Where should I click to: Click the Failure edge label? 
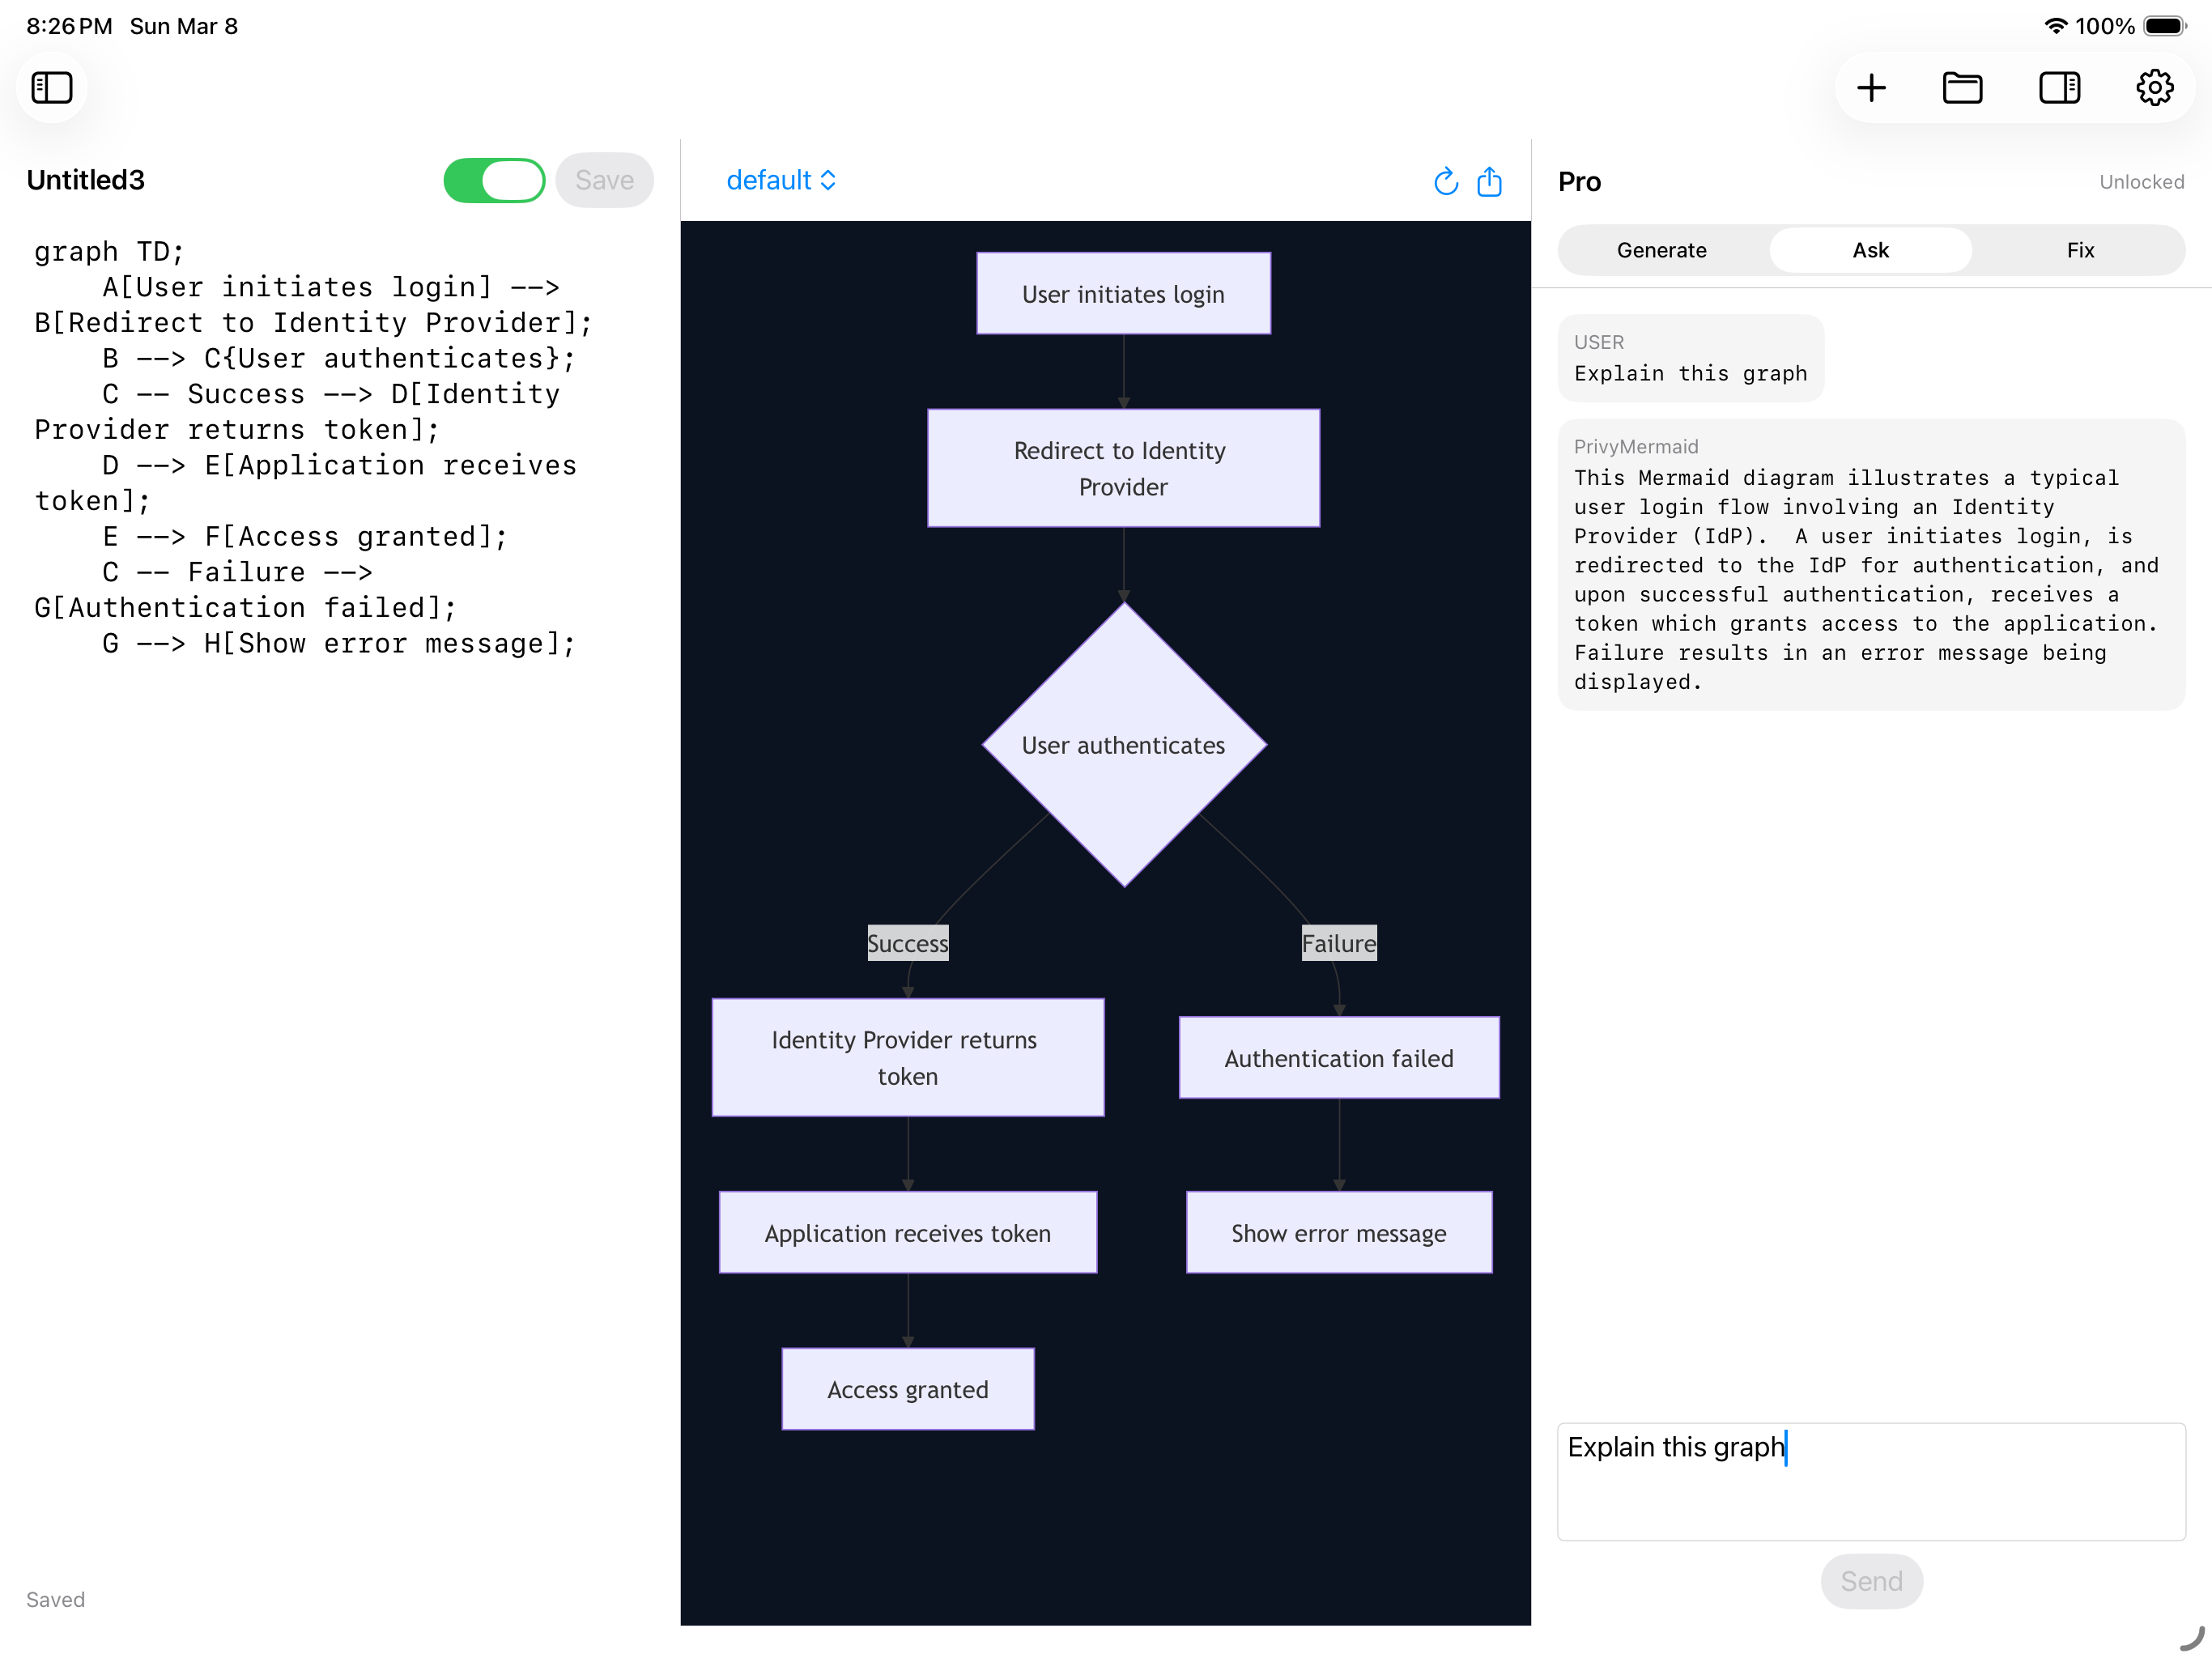[x=1338, y=943]
